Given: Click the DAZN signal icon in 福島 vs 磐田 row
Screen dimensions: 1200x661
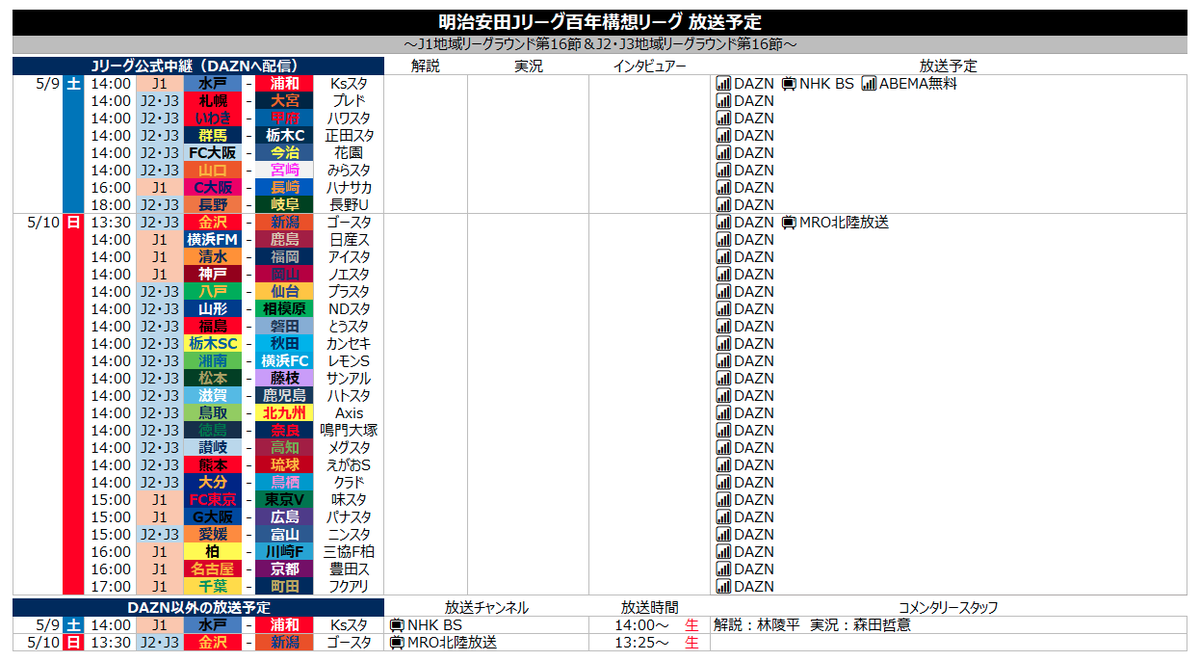Looking at the screenshot, I should tap(723, 326).
